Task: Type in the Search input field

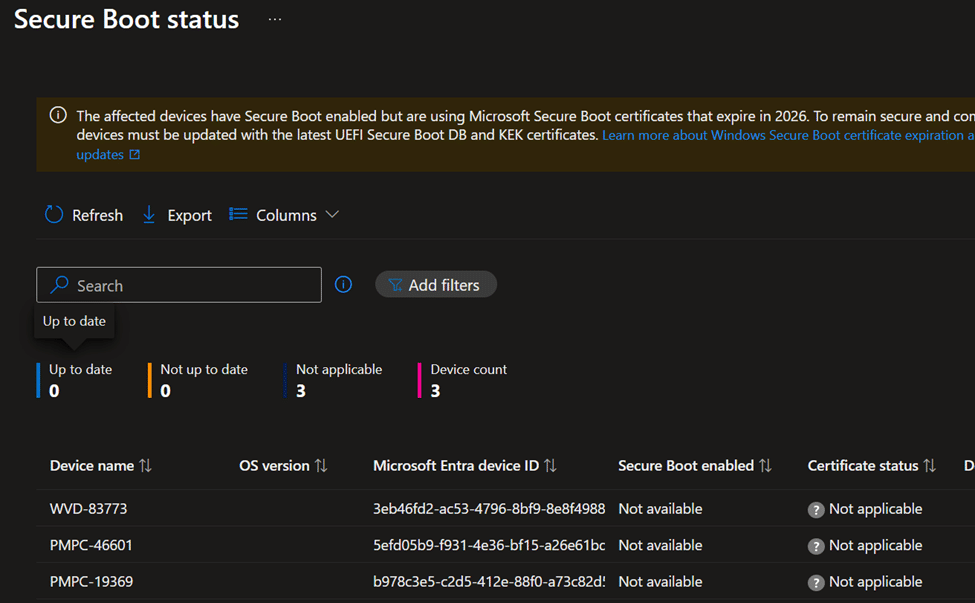Action: tap(190, 285)
